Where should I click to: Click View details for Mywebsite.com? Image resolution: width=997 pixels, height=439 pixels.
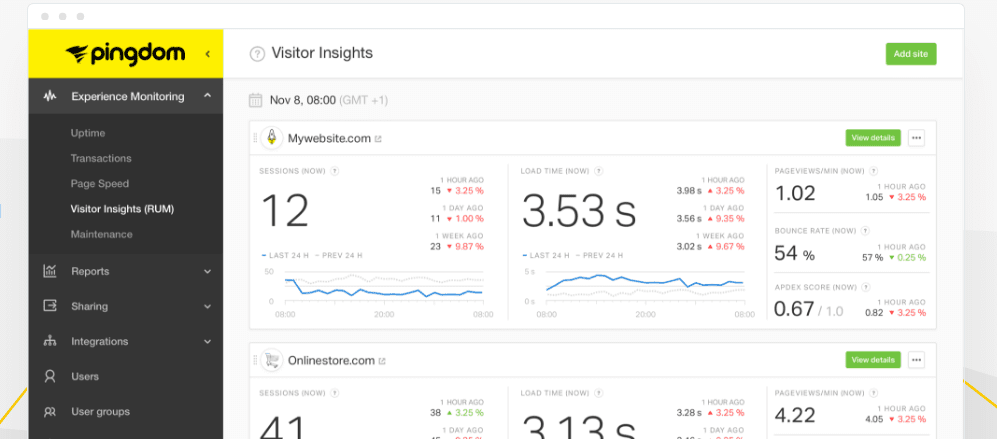click(873, 137)
